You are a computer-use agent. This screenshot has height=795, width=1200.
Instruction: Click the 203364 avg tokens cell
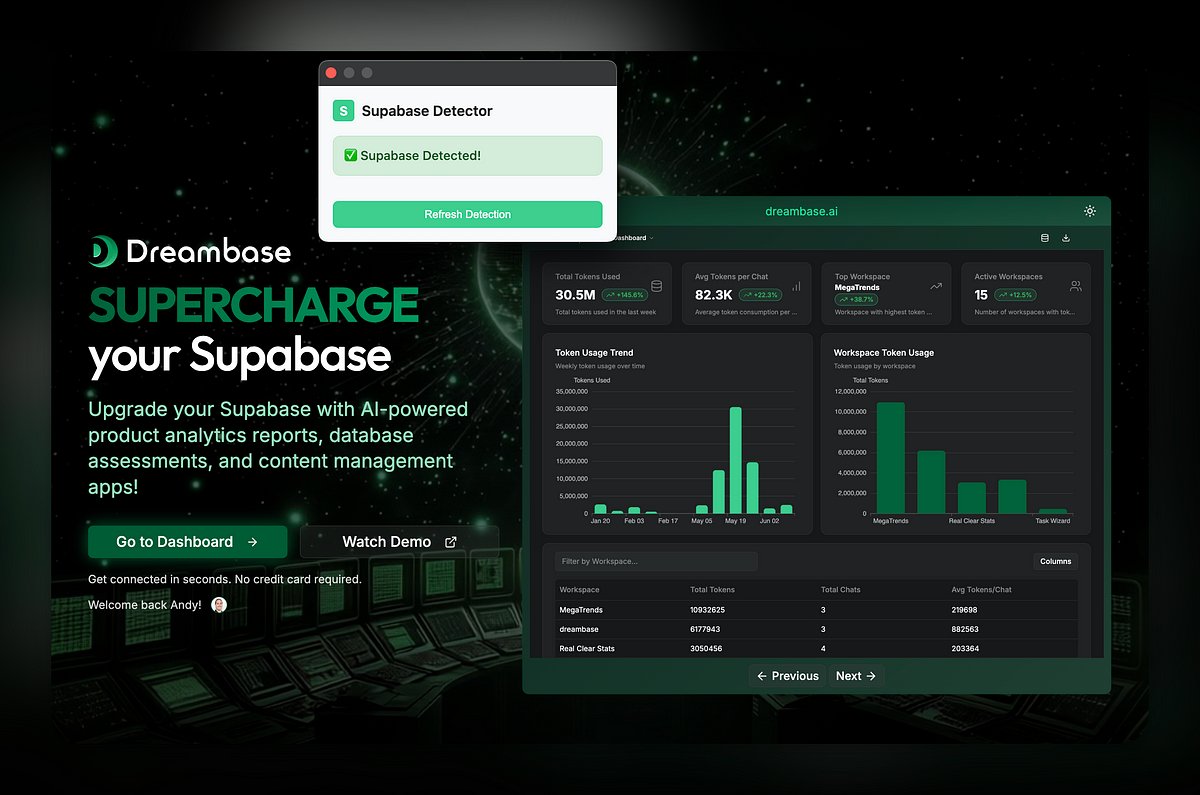[965, 649]
